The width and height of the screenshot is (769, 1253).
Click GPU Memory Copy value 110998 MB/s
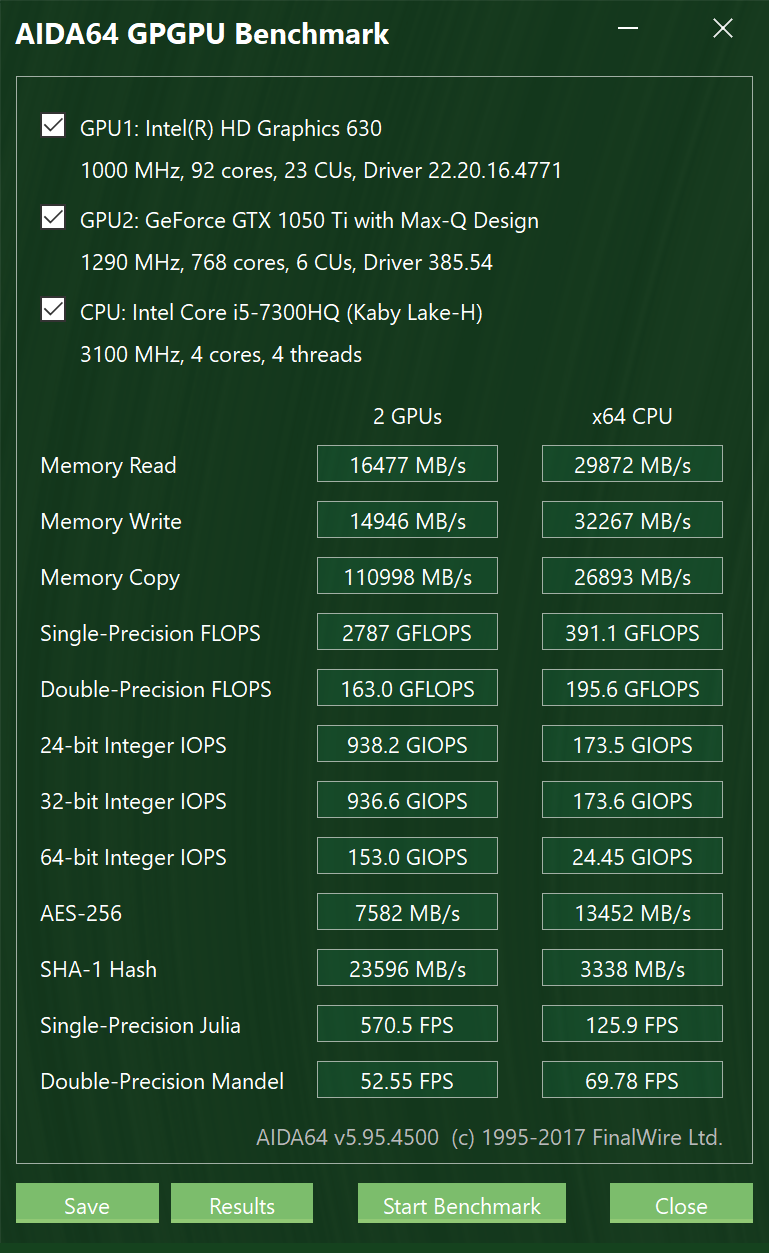(x=407, y=577)
